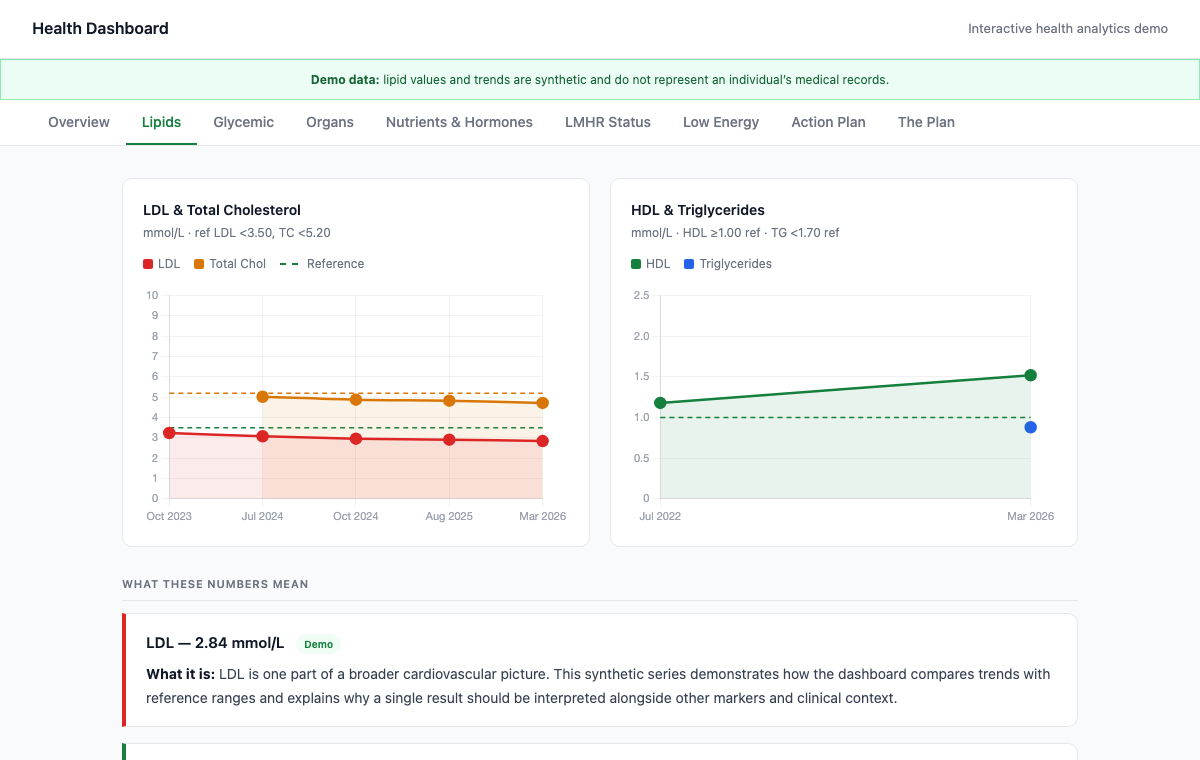
Task: Click 'Interactive health analytics demo' text
Action: click(1068, 29)
